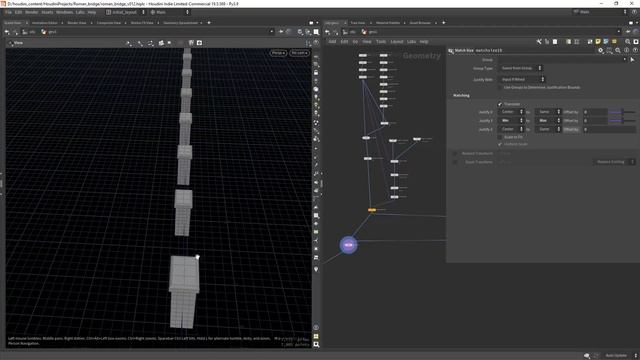This screenshot has width=640, height=360.
Task: Add new tab in left pane
Action: tap(209, 23)
